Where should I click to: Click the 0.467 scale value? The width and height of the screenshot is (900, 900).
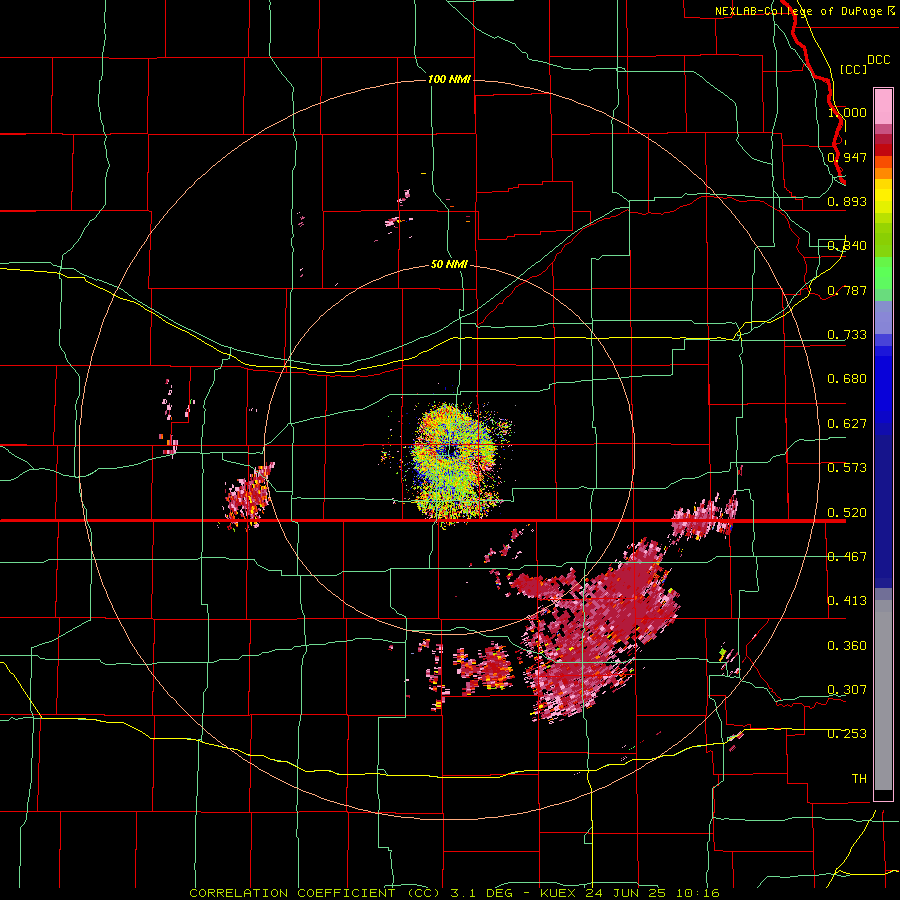coord(847,557)
